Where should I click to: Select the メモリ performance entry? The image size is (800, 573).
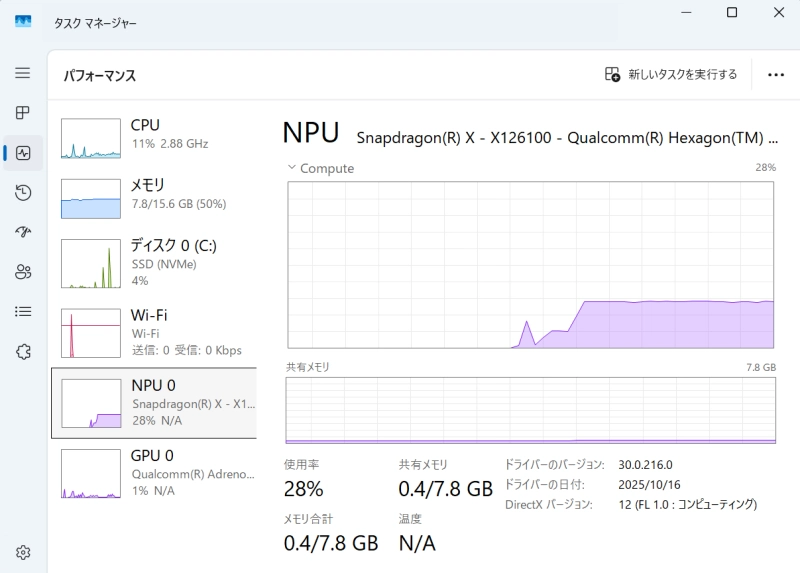154,198
